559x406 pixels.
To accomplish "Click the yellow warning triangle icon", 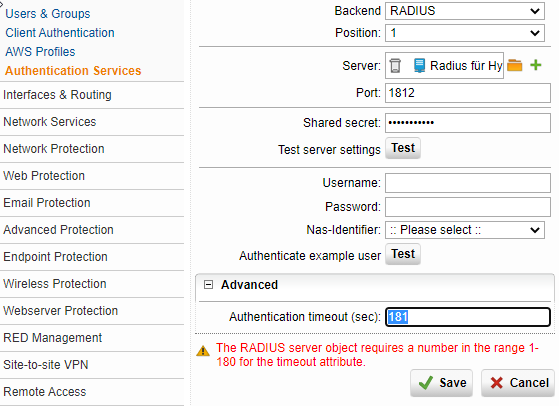I will [x=203, y=351].
